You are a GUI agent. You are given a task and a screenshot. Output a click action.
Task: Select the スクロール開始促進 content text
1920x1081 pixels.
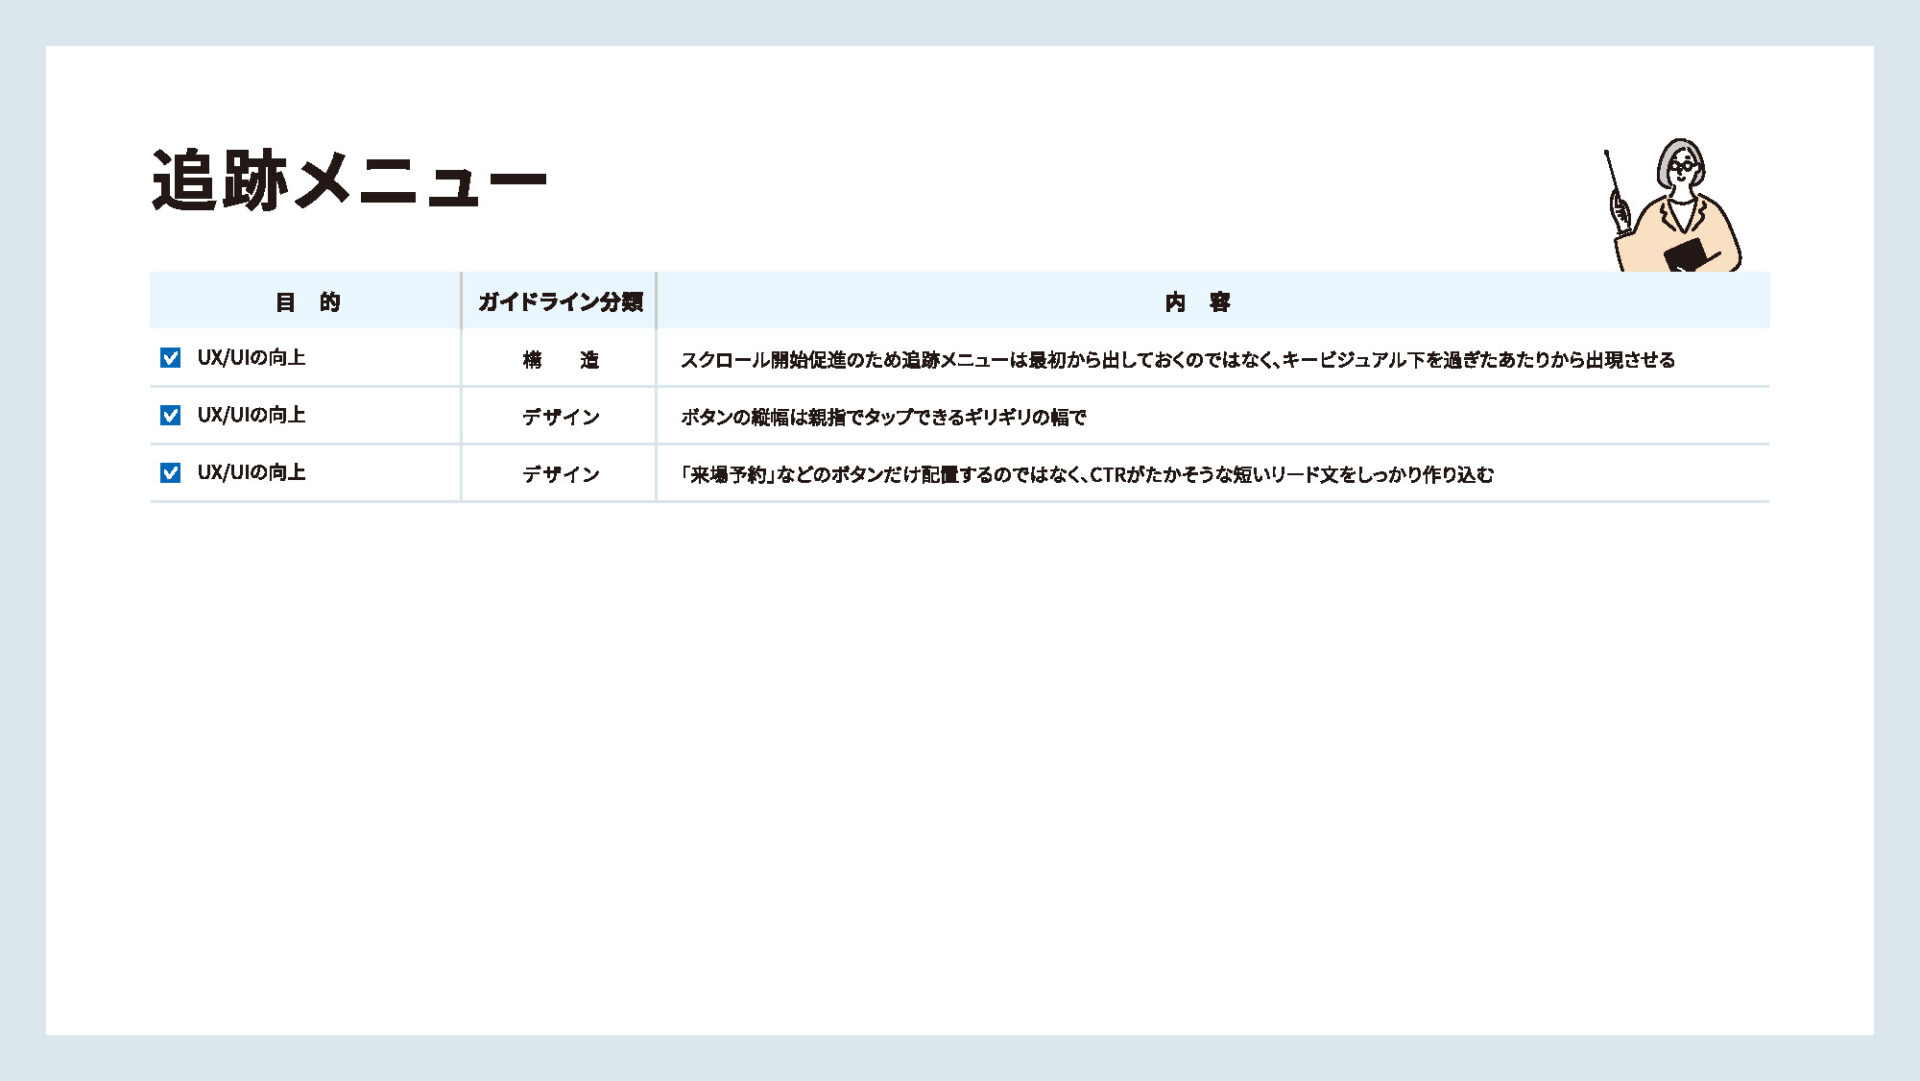coord(1177,360)
